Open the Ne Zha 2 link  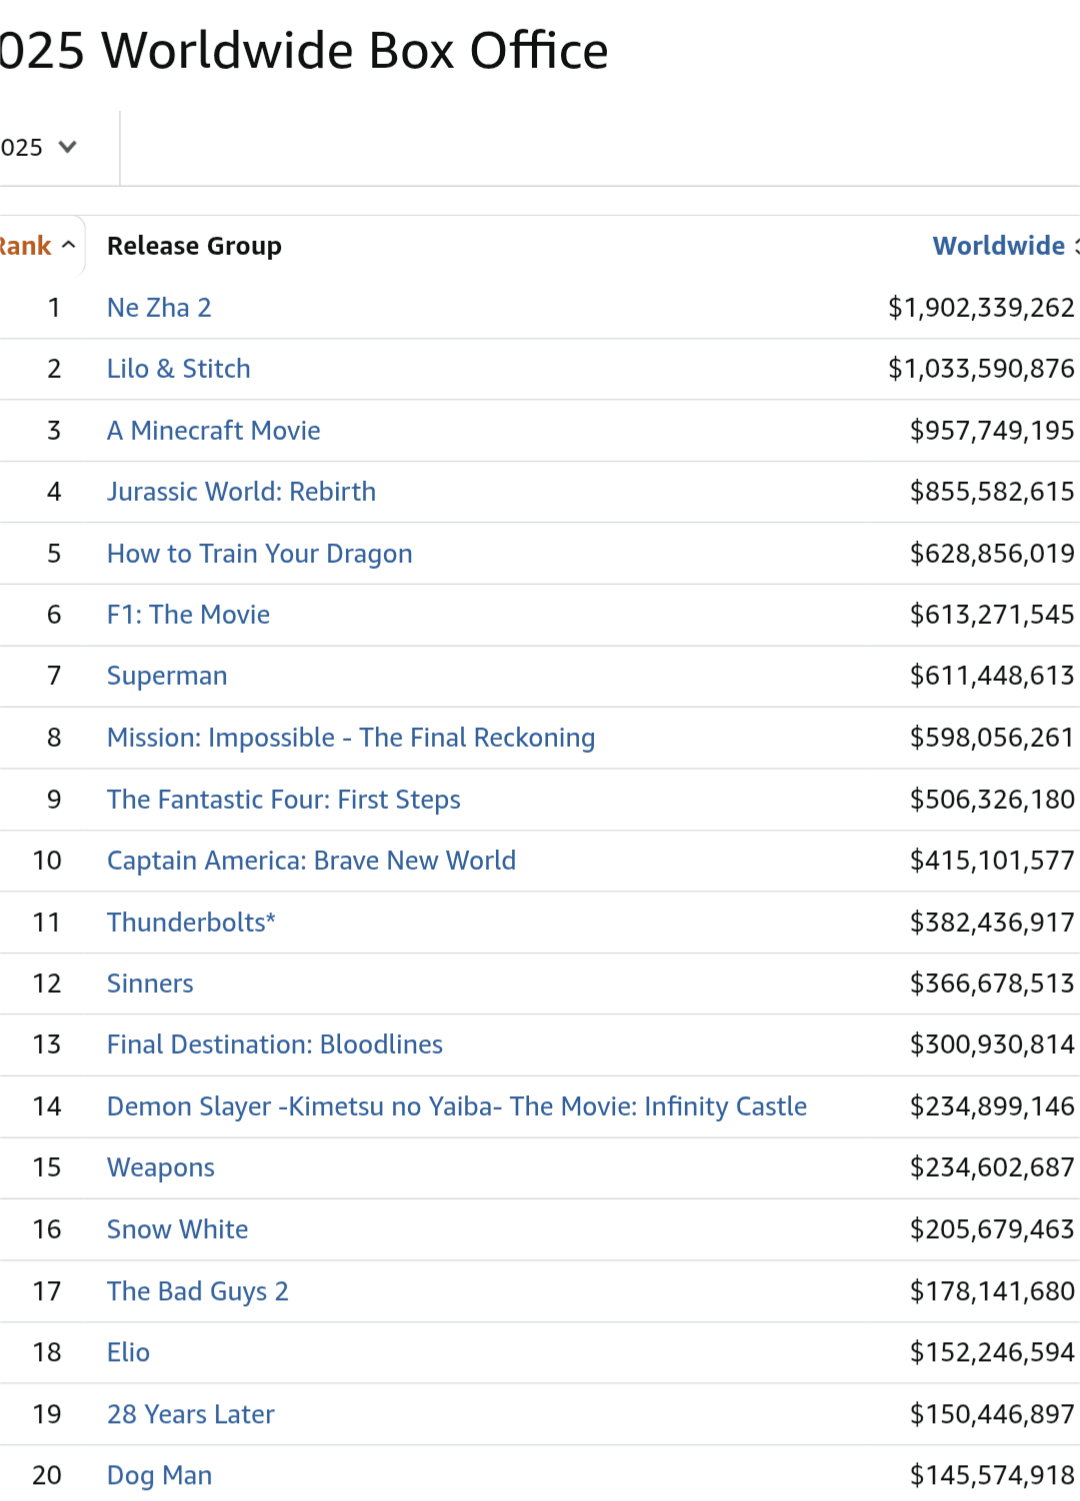[x=159, y=308]
